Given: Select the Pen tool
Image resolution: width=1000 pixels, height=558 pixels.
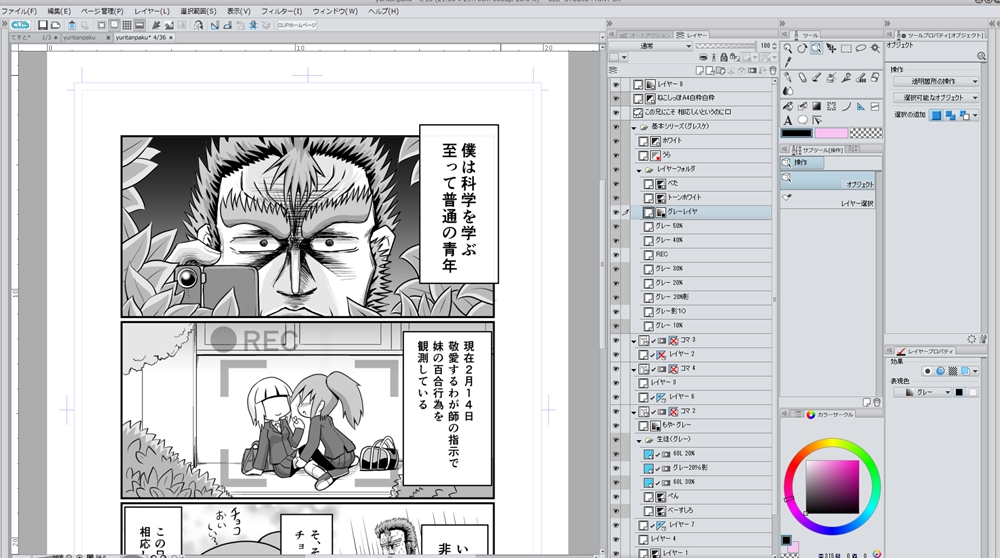Looking at the screenshot, I should pos(788,77).
